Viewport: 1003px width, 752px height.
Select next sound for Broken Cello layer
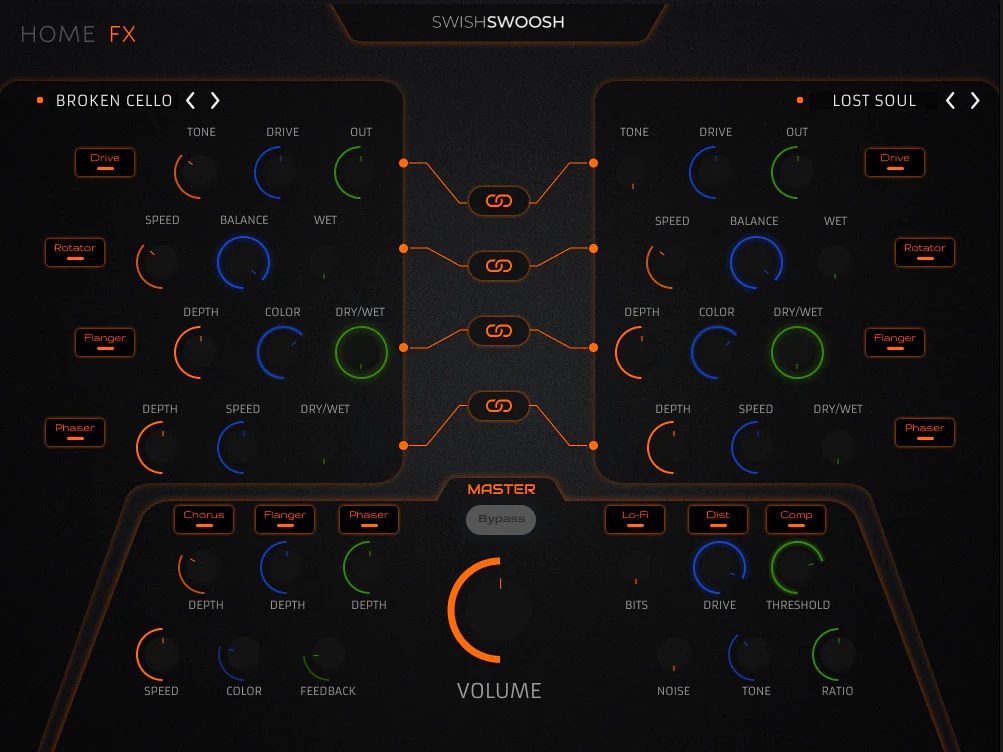(215, 100)
